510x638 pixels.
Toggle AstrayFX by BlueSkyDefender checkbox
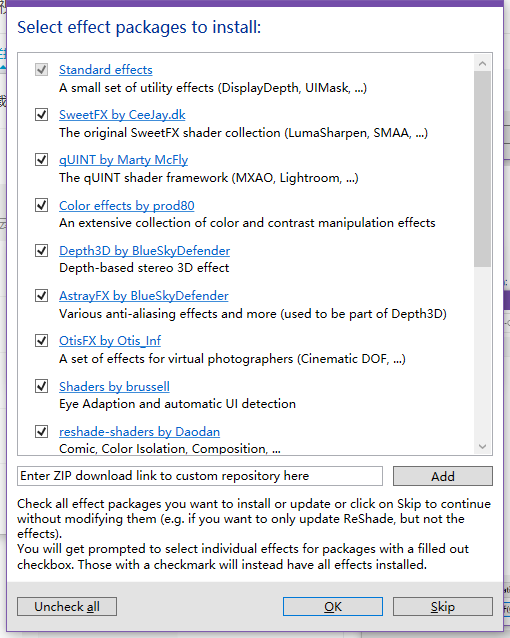(42, 295)
